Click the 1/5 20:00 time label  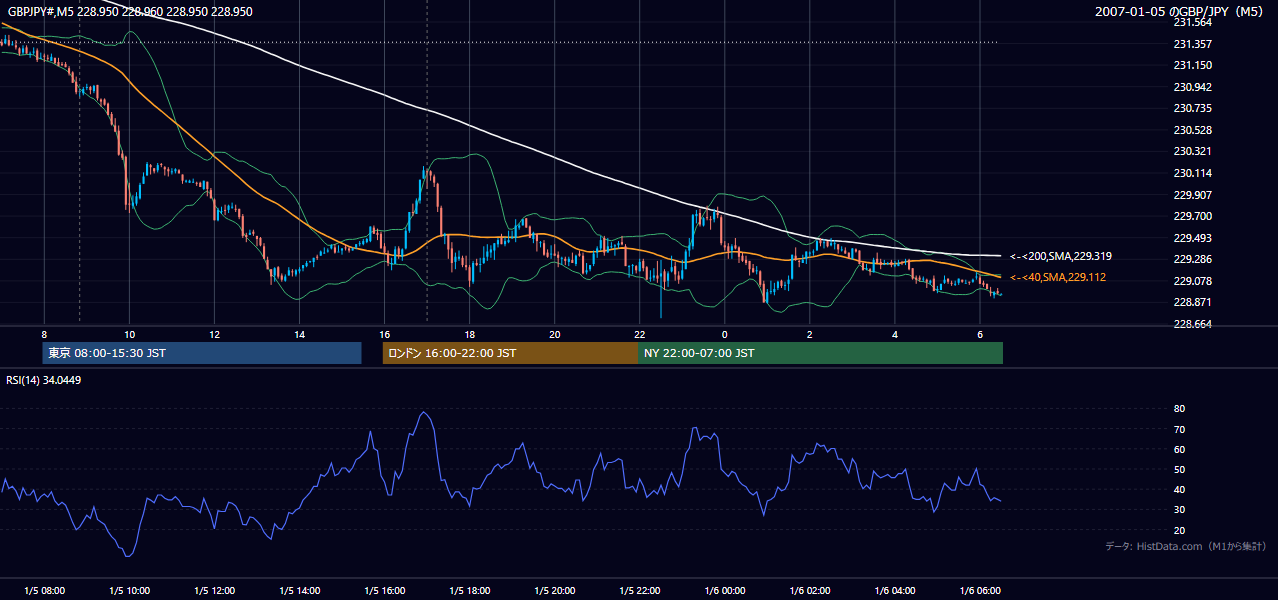click(555, 591)
